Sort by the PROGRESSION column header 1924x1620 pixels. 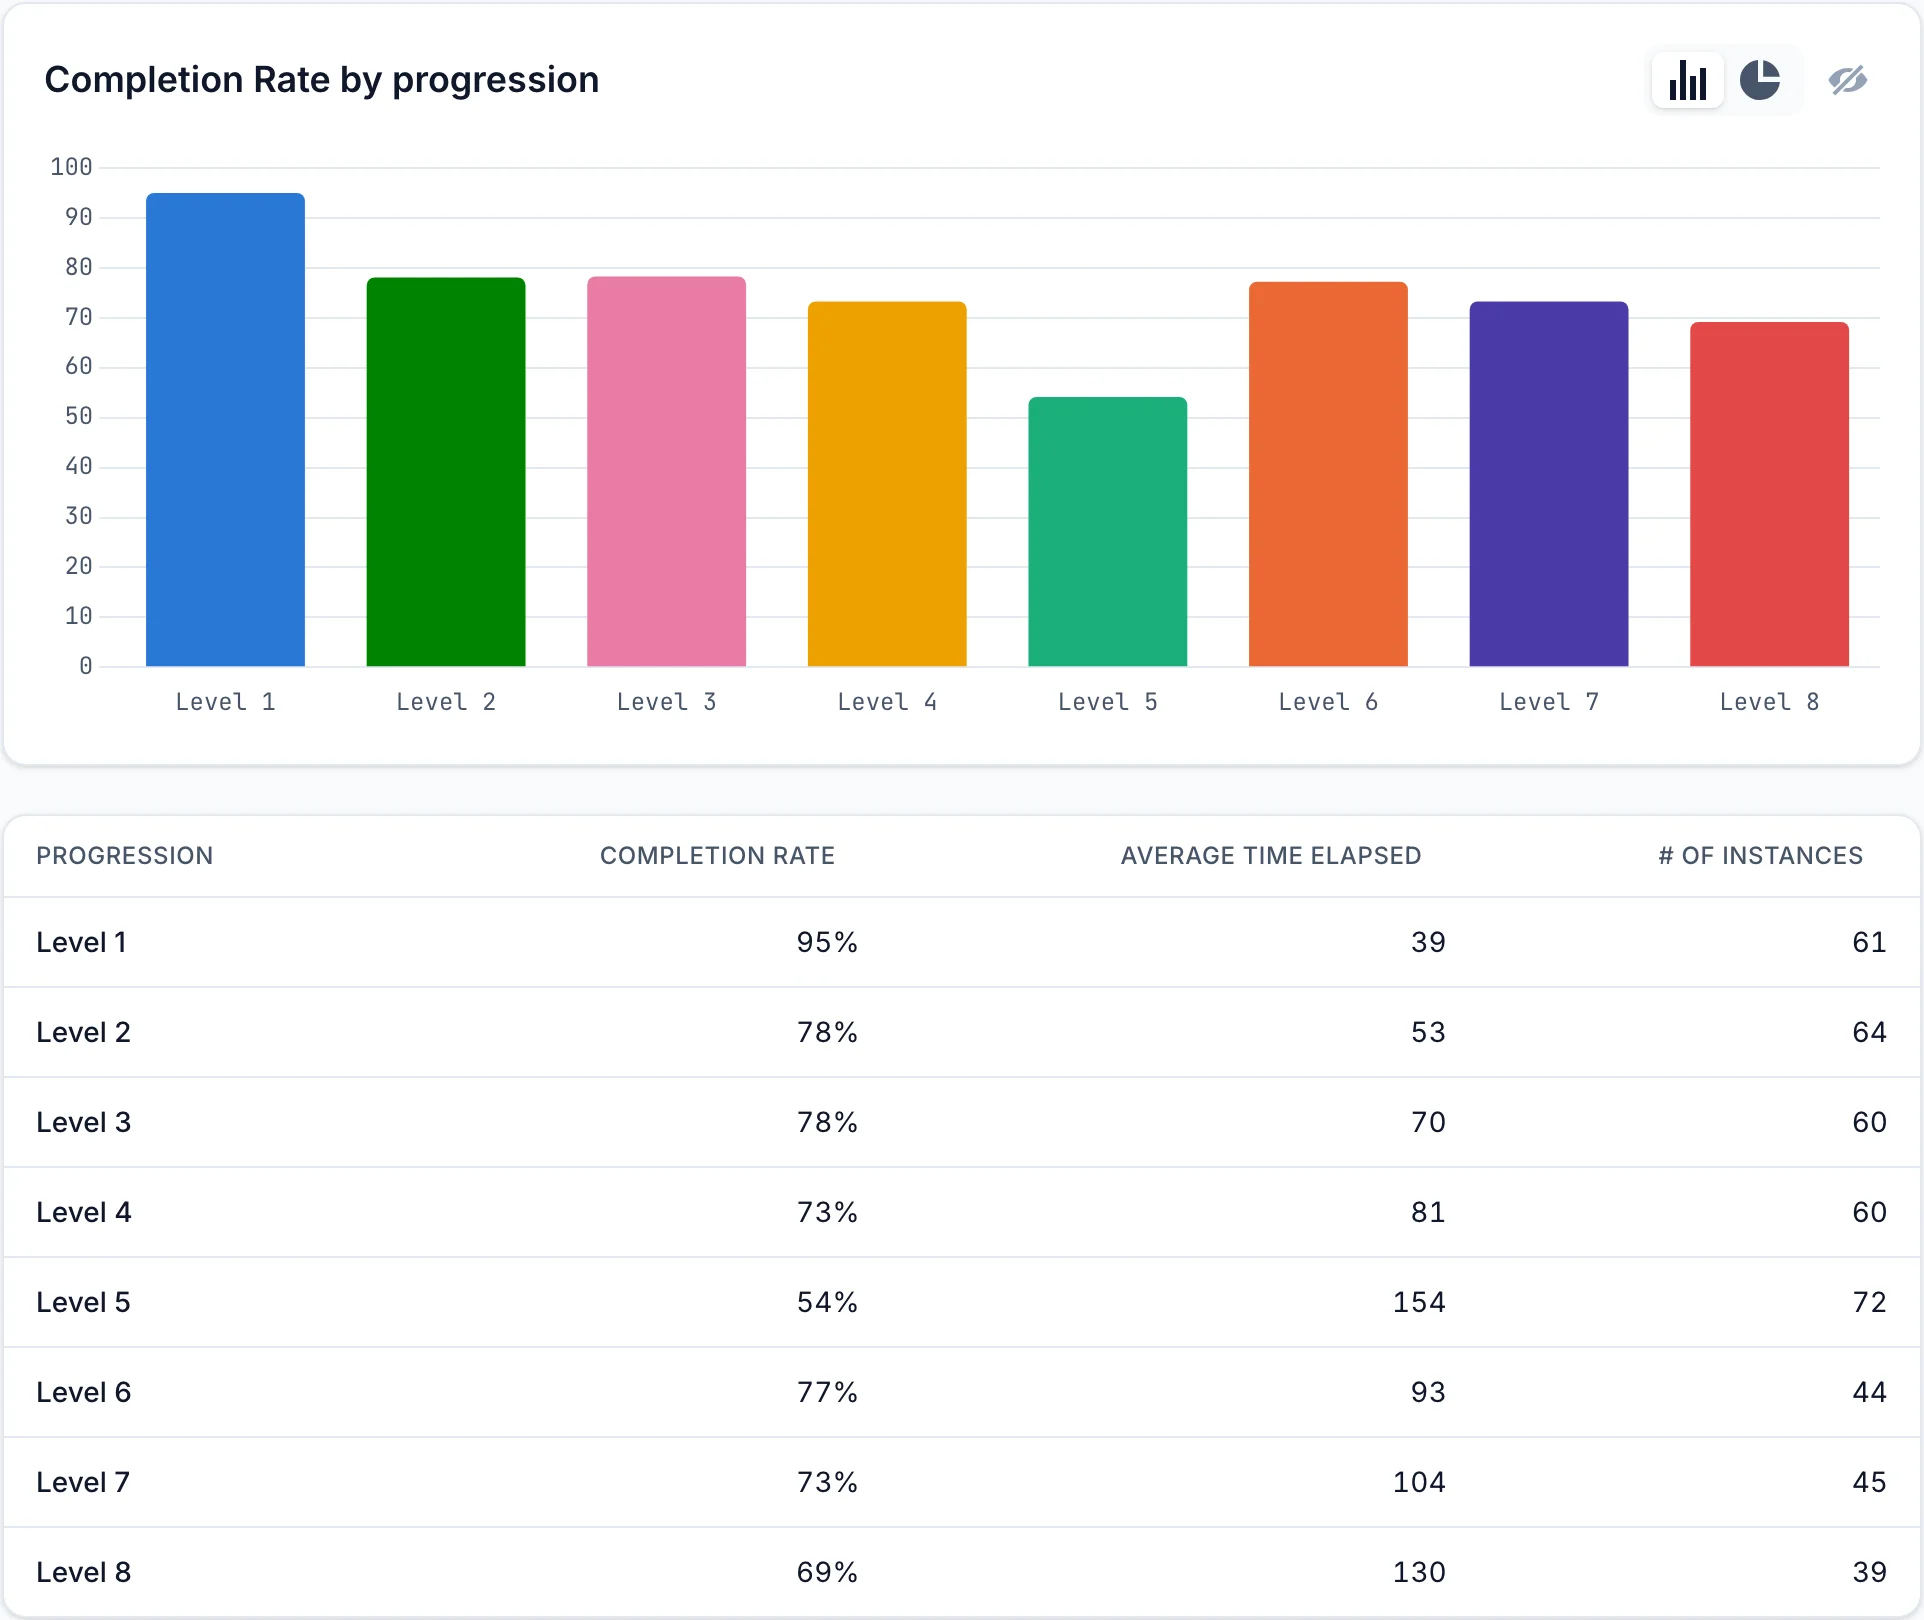click(125, 856)
